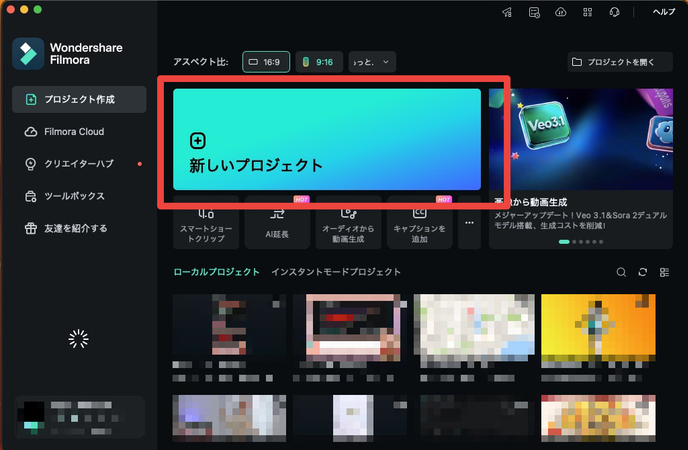The image size is (688, 450).
Task: Open the yellow-orange project thumbnail
Action: point(598,328)
